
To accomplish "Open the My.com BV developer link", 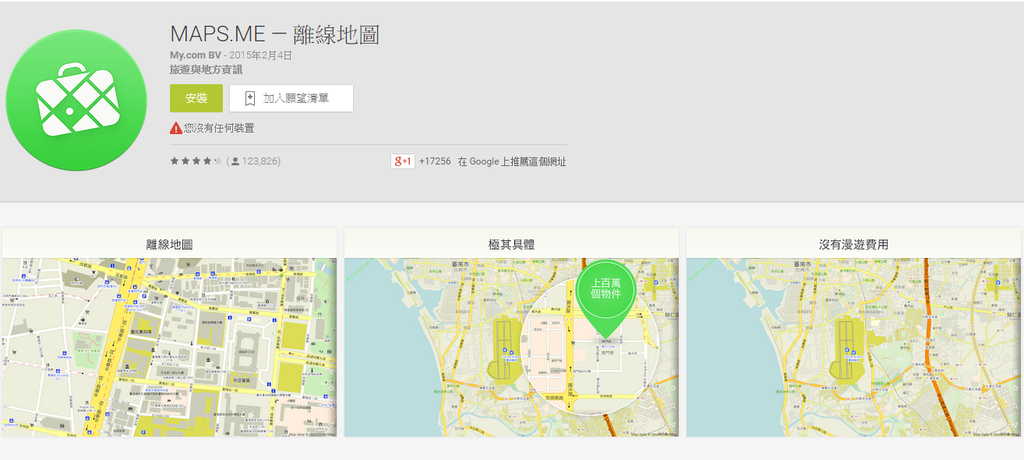I will pos(195,56).
